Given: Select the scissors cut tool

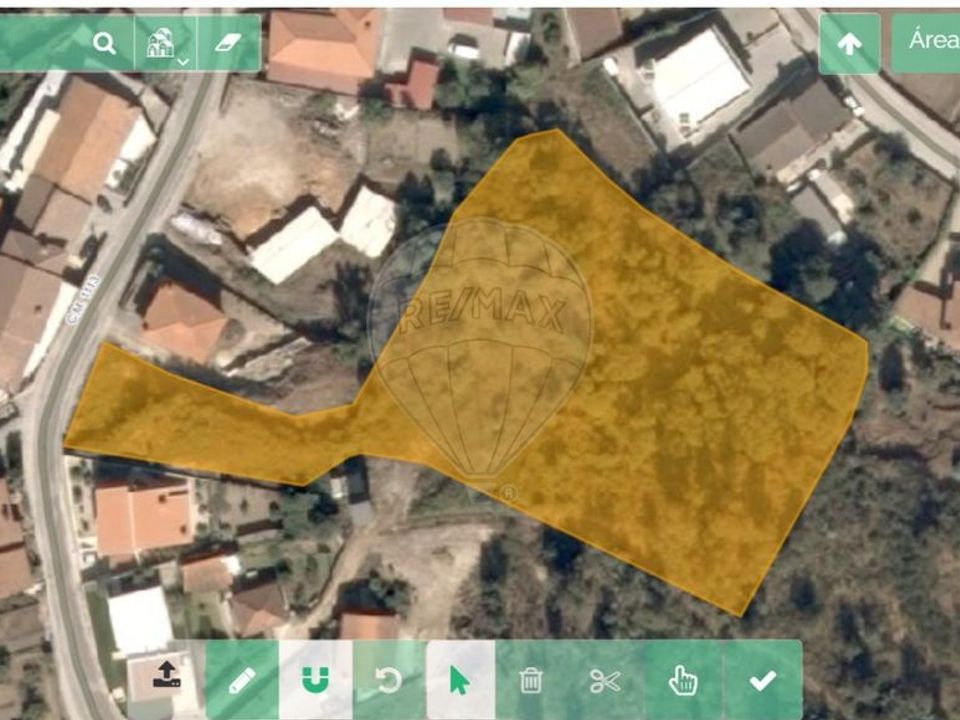Looking at the screenshot, I should tap(605, 680).
